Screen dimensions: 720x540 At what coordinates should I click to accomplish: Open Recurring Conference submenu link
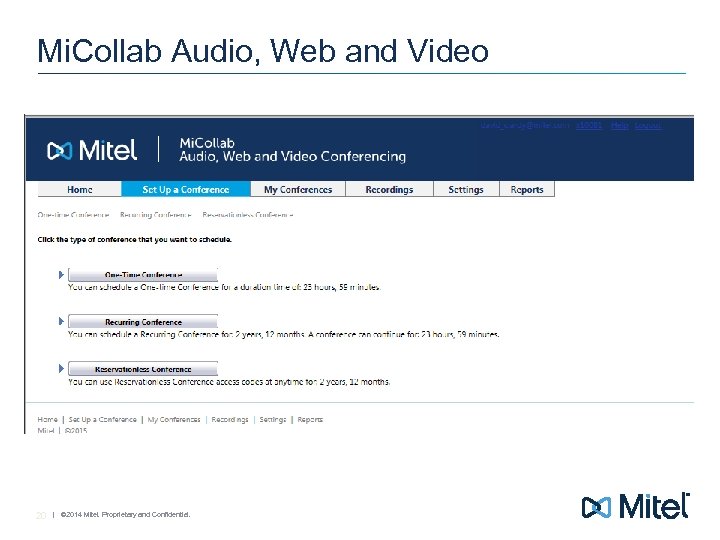tap(155, 215)
